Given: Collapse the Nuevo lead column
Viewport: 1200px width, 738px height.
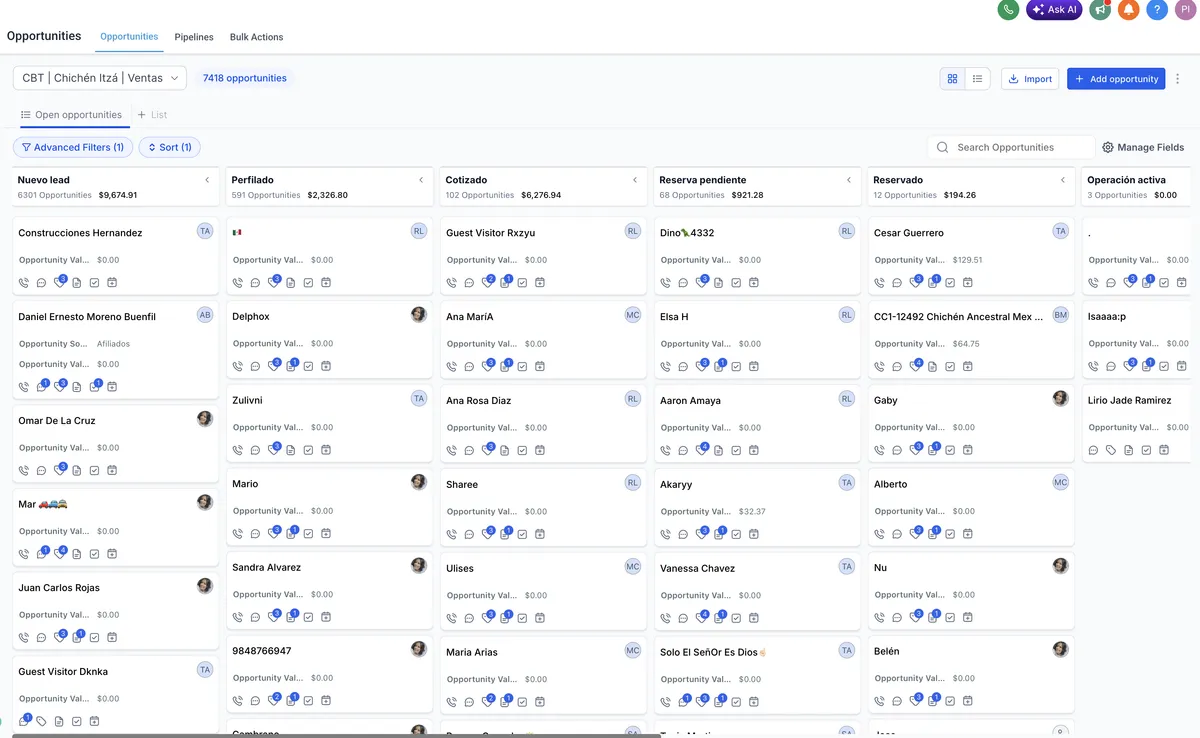Looking at the screenshot, I should (x=207, y=180).
